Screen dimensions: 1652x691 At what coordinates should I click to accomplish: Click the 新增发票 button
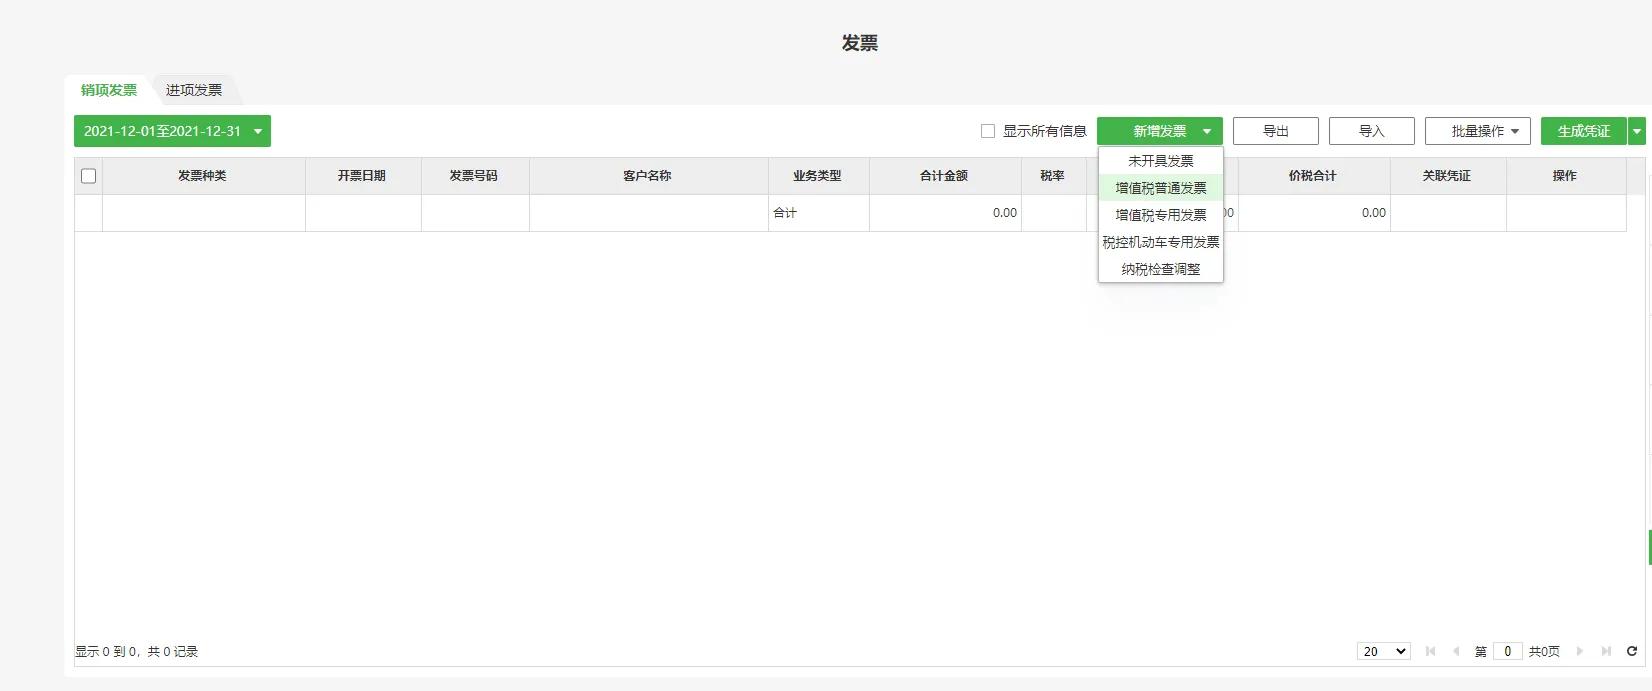tap(1160, 131)
